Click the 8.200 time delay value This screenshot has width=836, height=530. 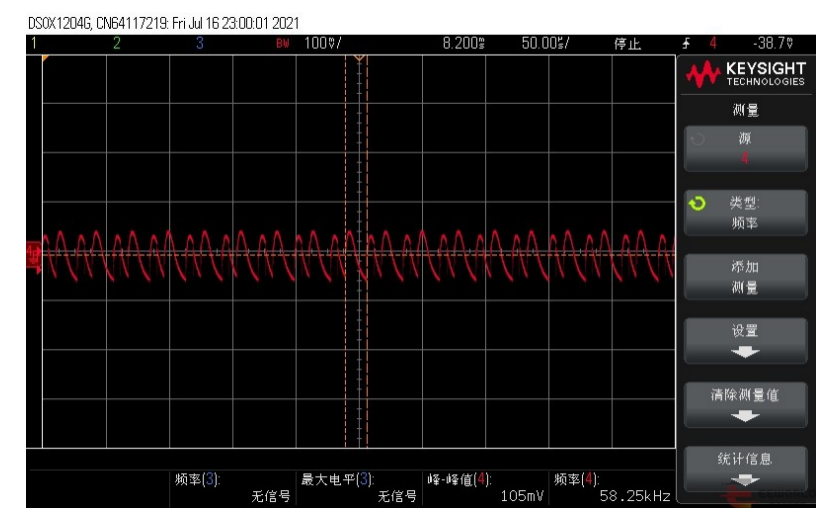tap(463, 43)
